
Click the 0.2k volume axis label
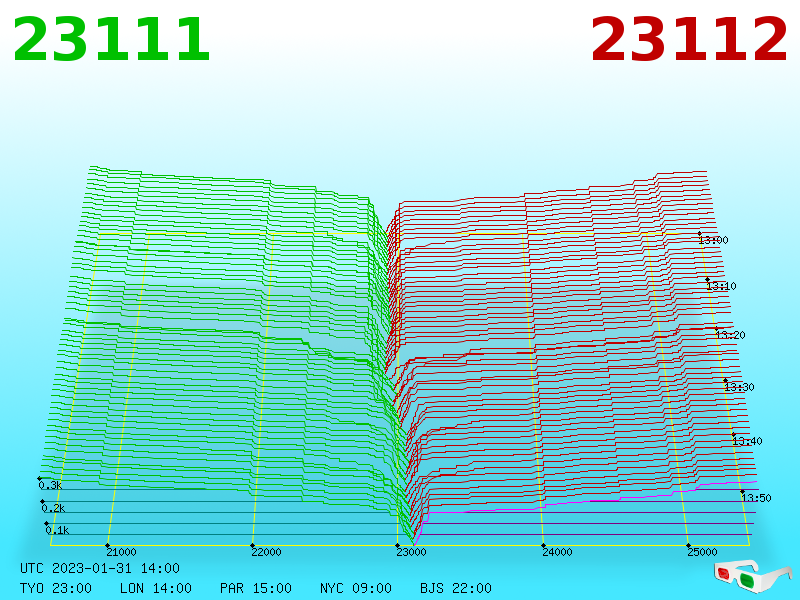pyautogui.click(x=54, y=508)
